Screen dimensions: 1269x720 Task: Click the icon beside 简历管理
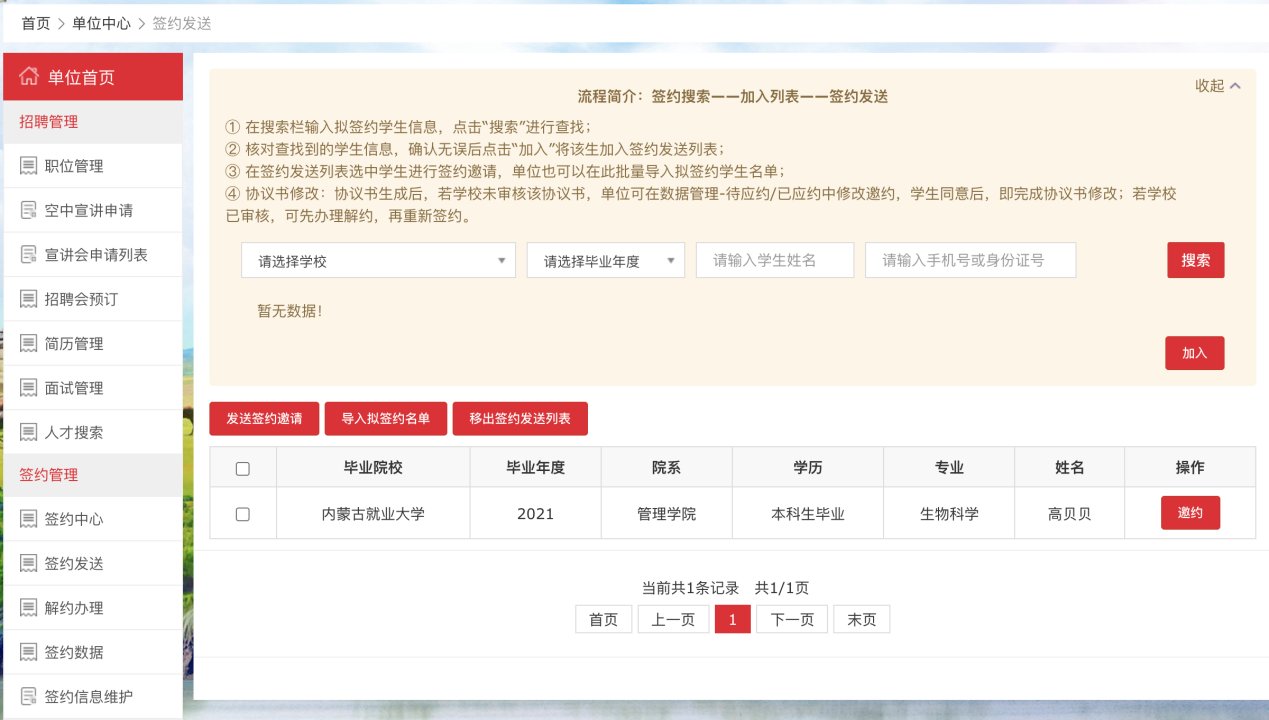point(28,343)
